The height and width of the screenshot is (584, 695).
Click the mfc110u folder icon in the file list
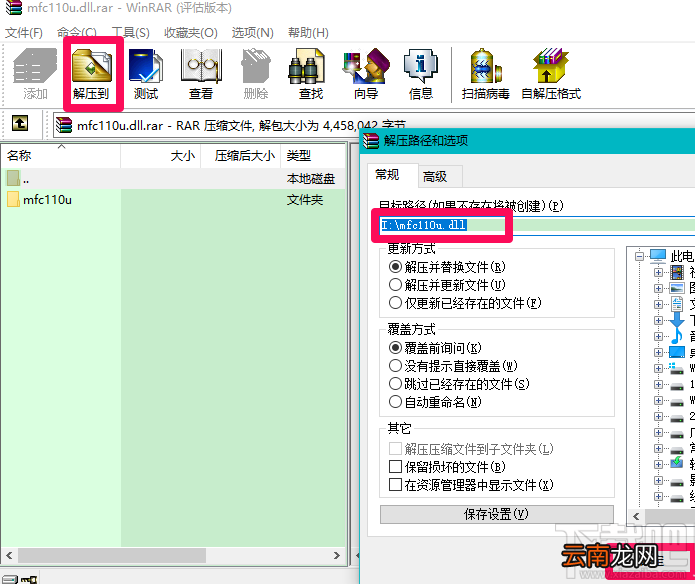(x=13, y=199)
